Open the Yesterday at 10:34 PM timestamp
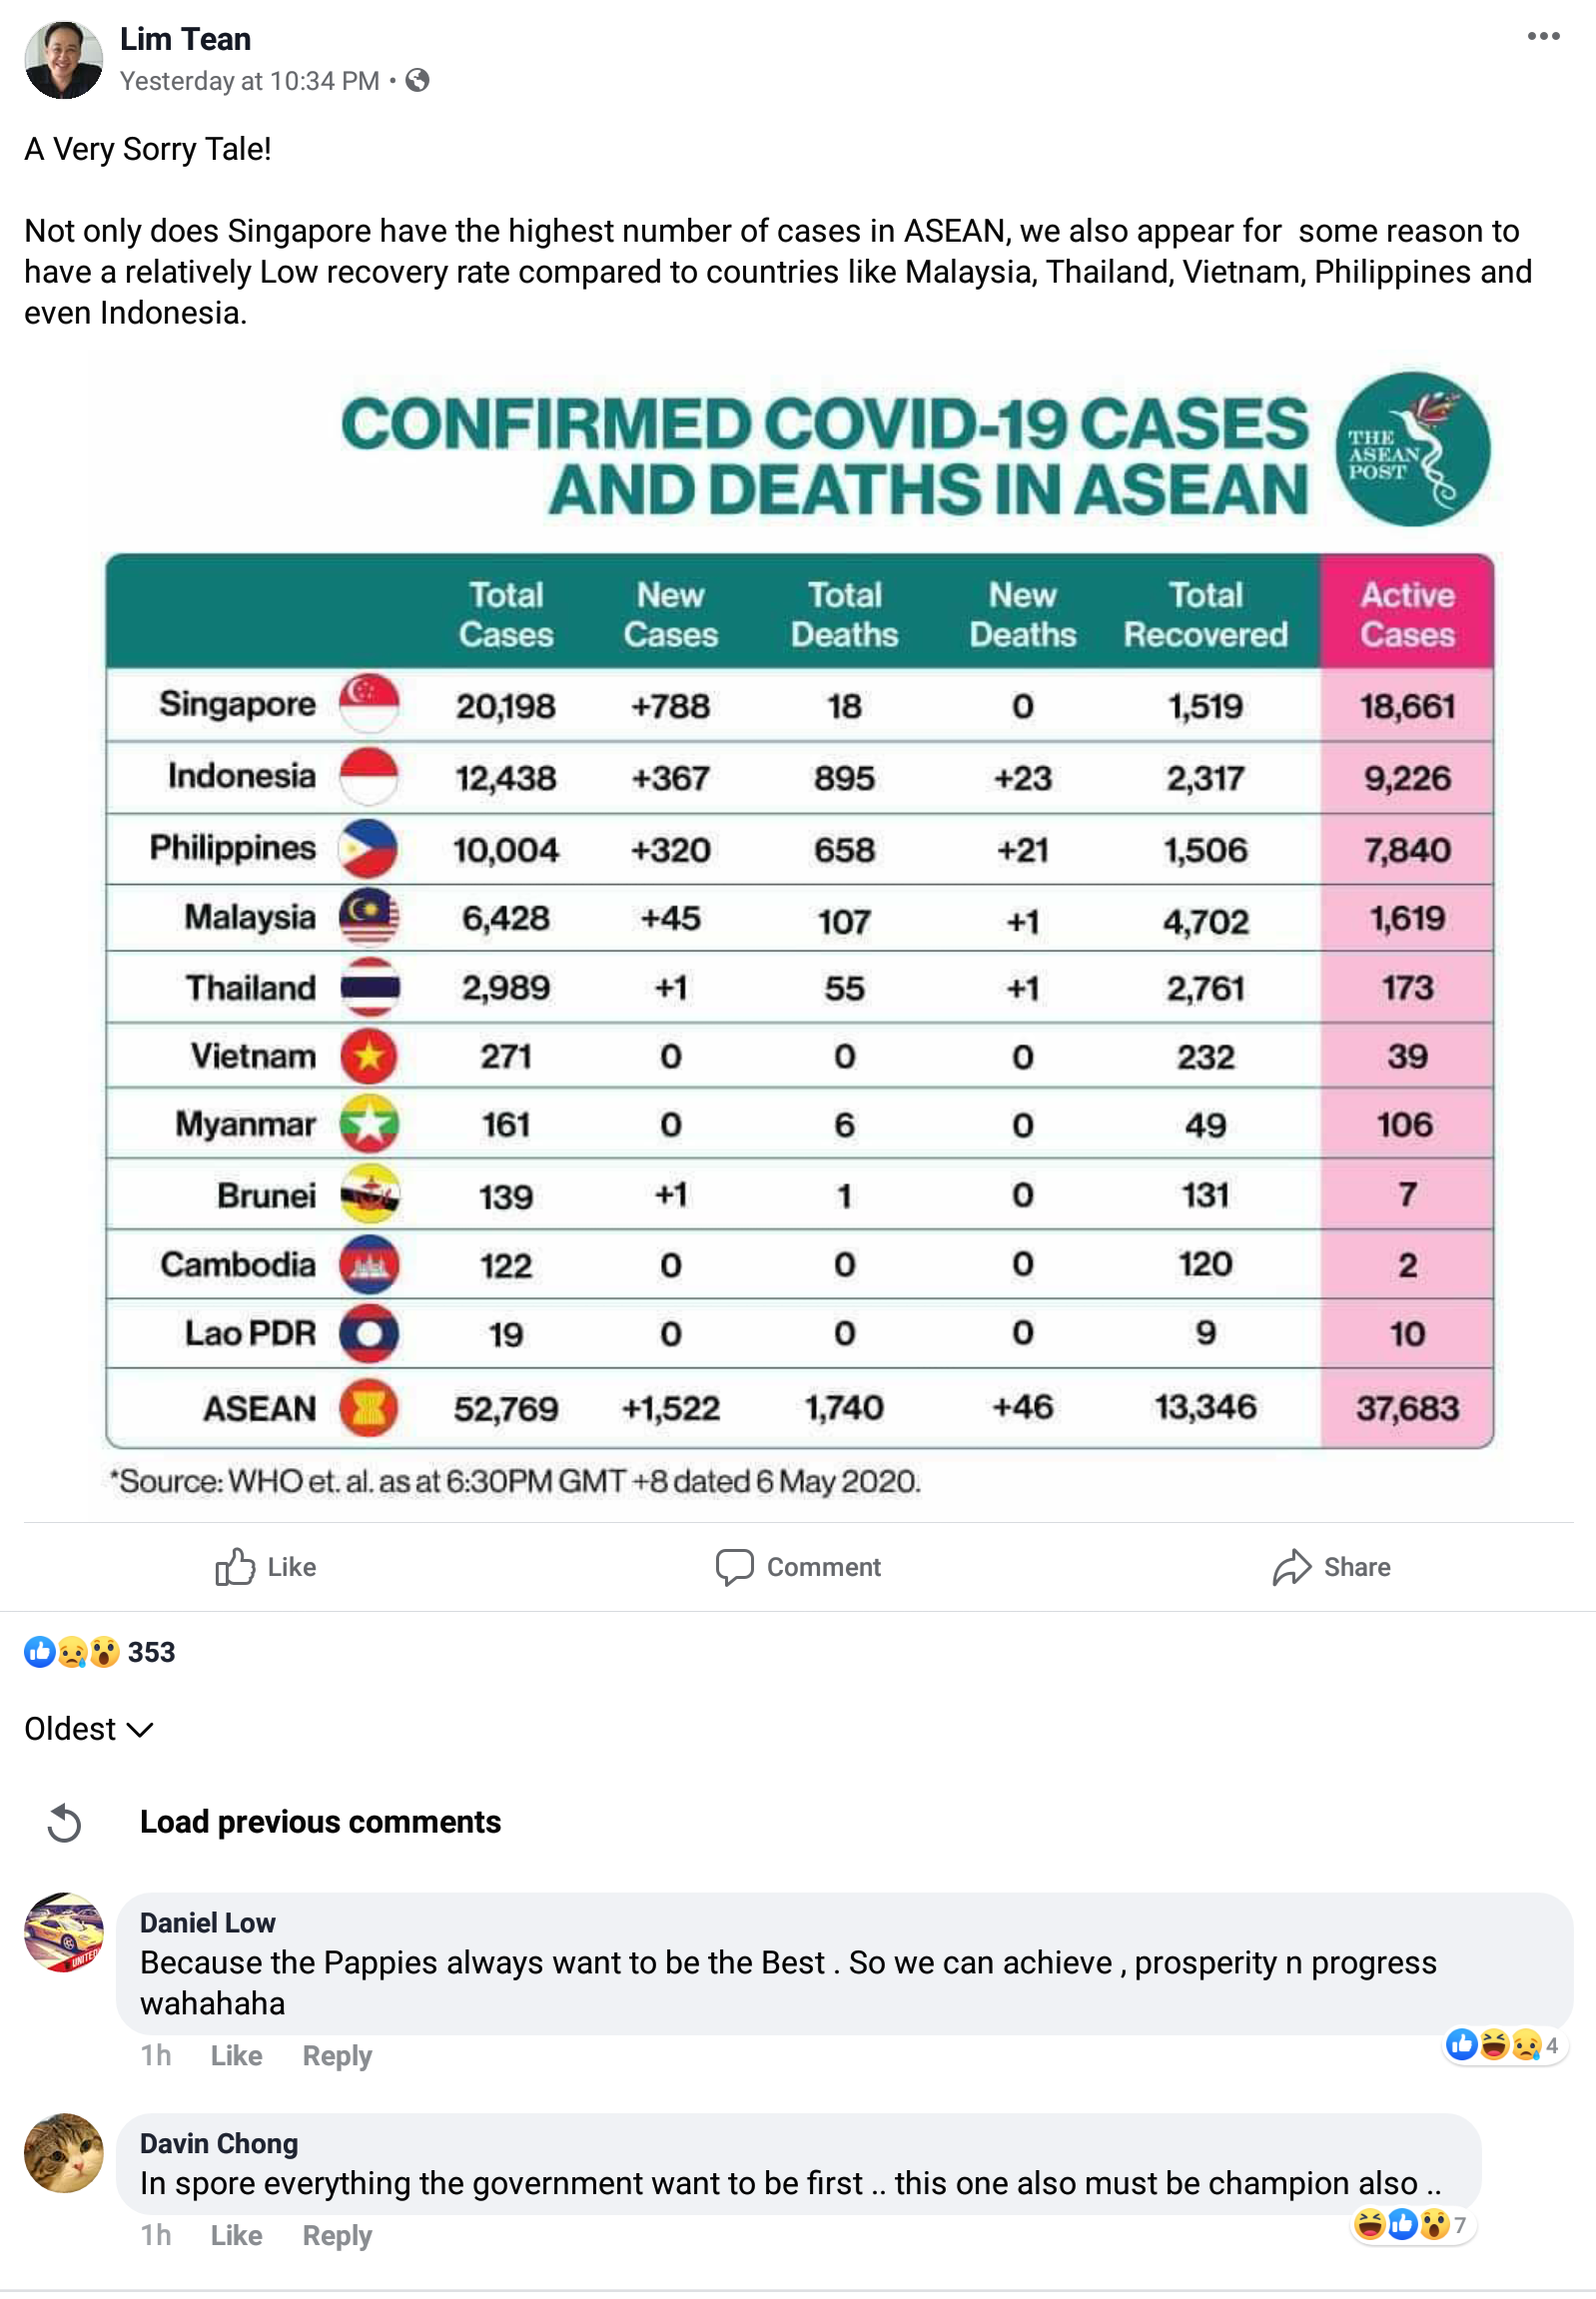1596x2299 pixels. pos(250,81)
